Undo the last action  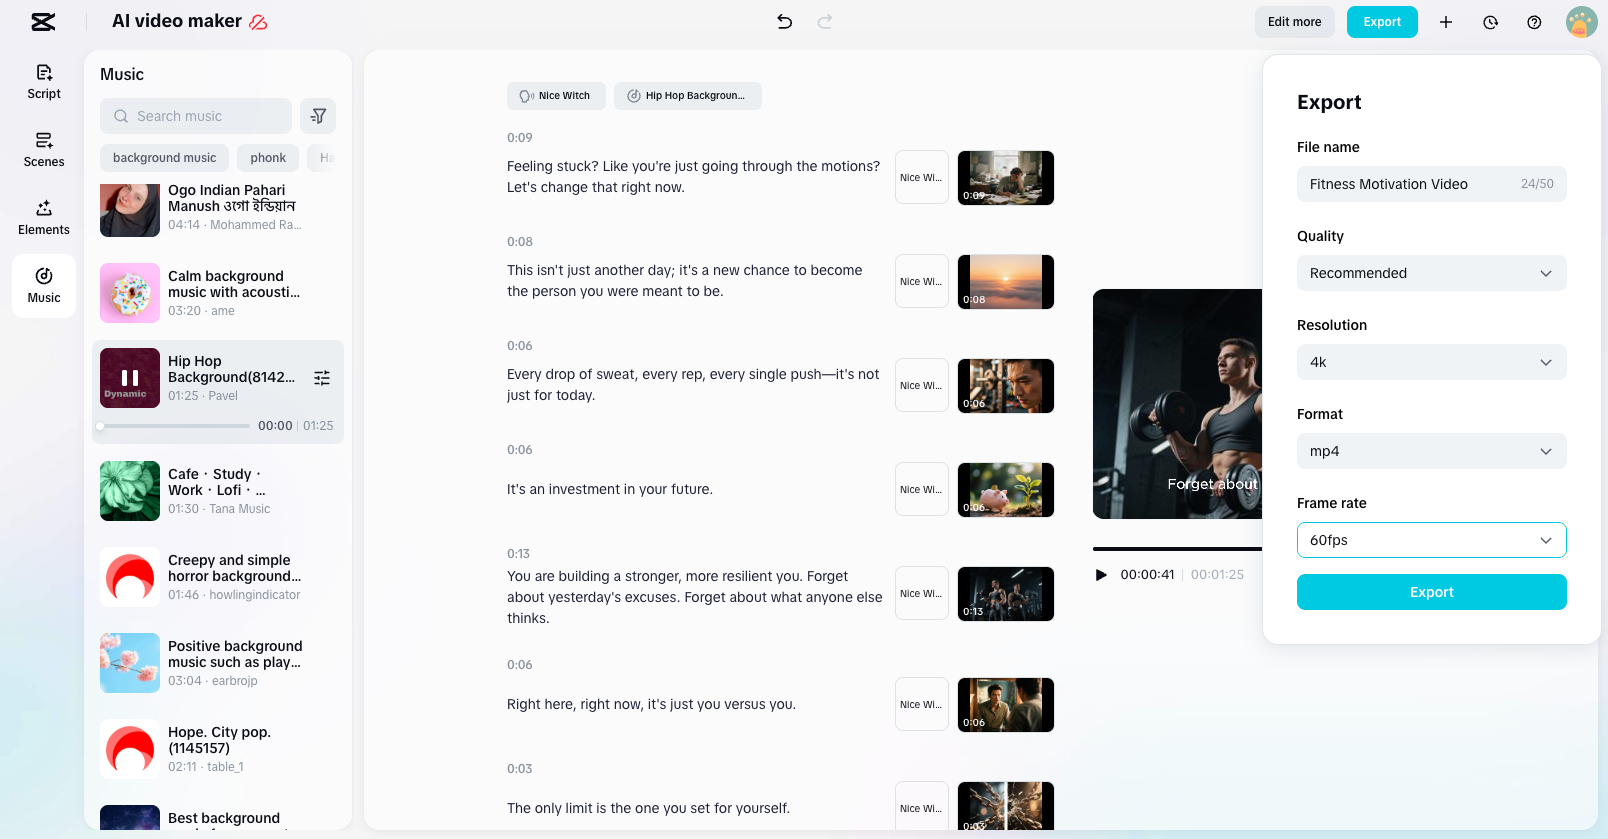pos(785,22)
